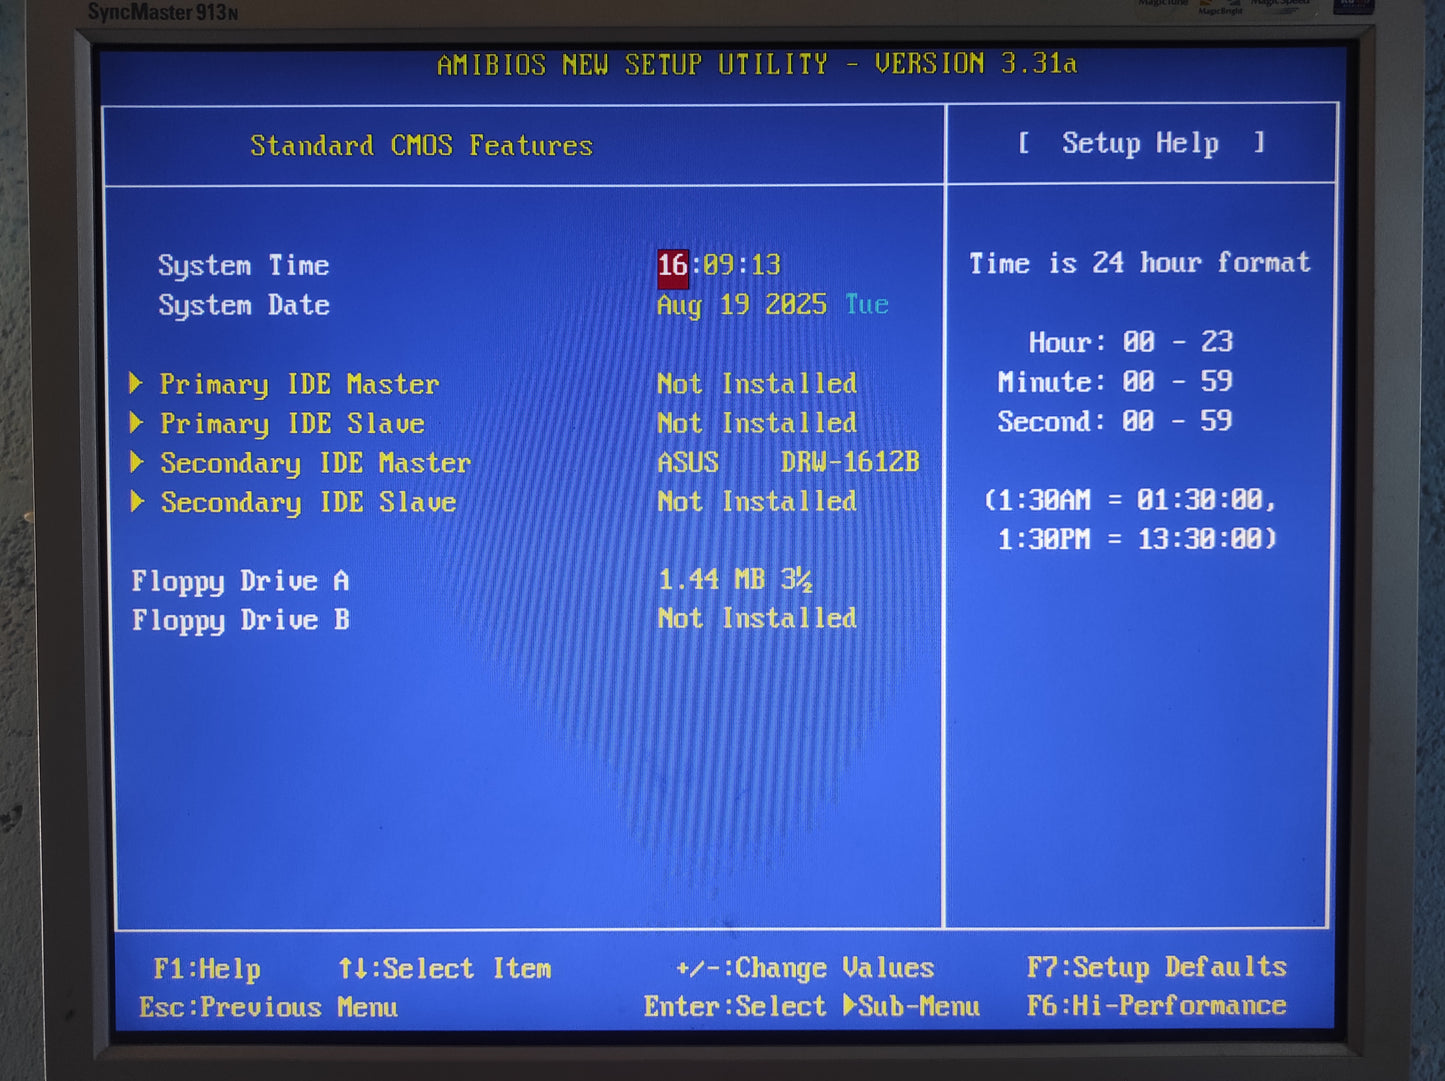1445x1081 pixels.
Task: Expand the Primary IDE Slave arrow
Action: click(x=137, y=423)
